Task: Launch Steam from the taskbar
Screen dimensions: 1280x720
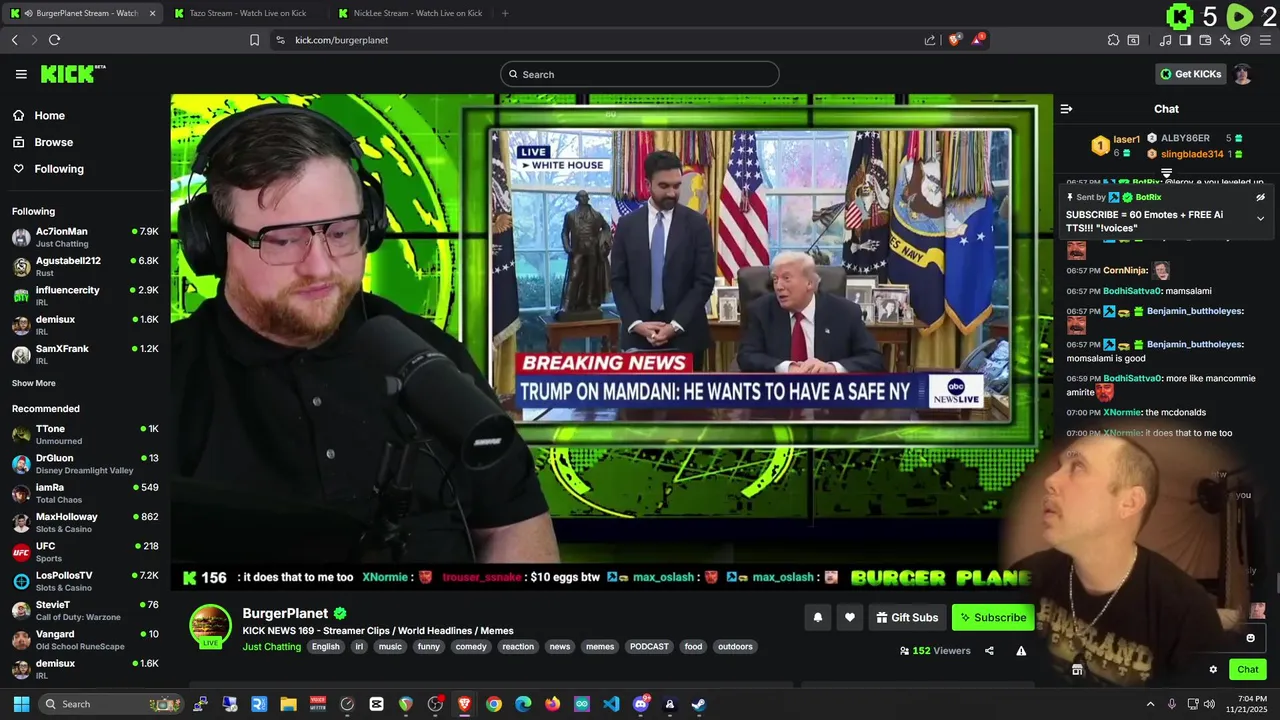Action: click(698, 704)
